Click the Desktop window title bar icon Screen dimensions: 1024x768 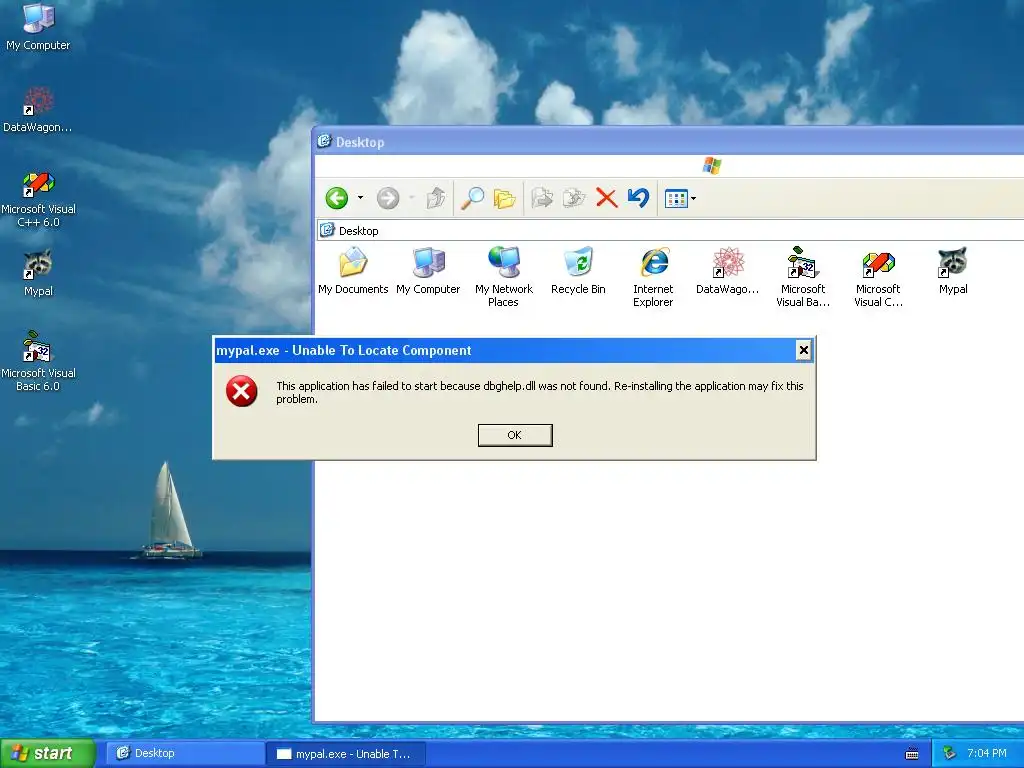click(325, 141)
